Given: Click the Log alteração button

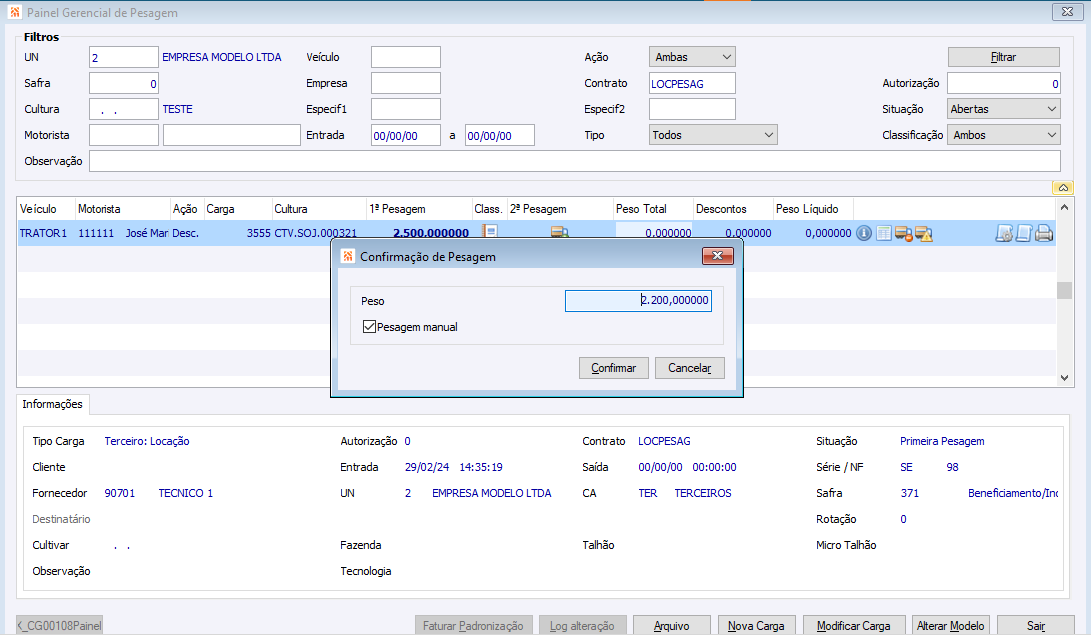Looking at the screenshot, I should click(x=582, y=625).
